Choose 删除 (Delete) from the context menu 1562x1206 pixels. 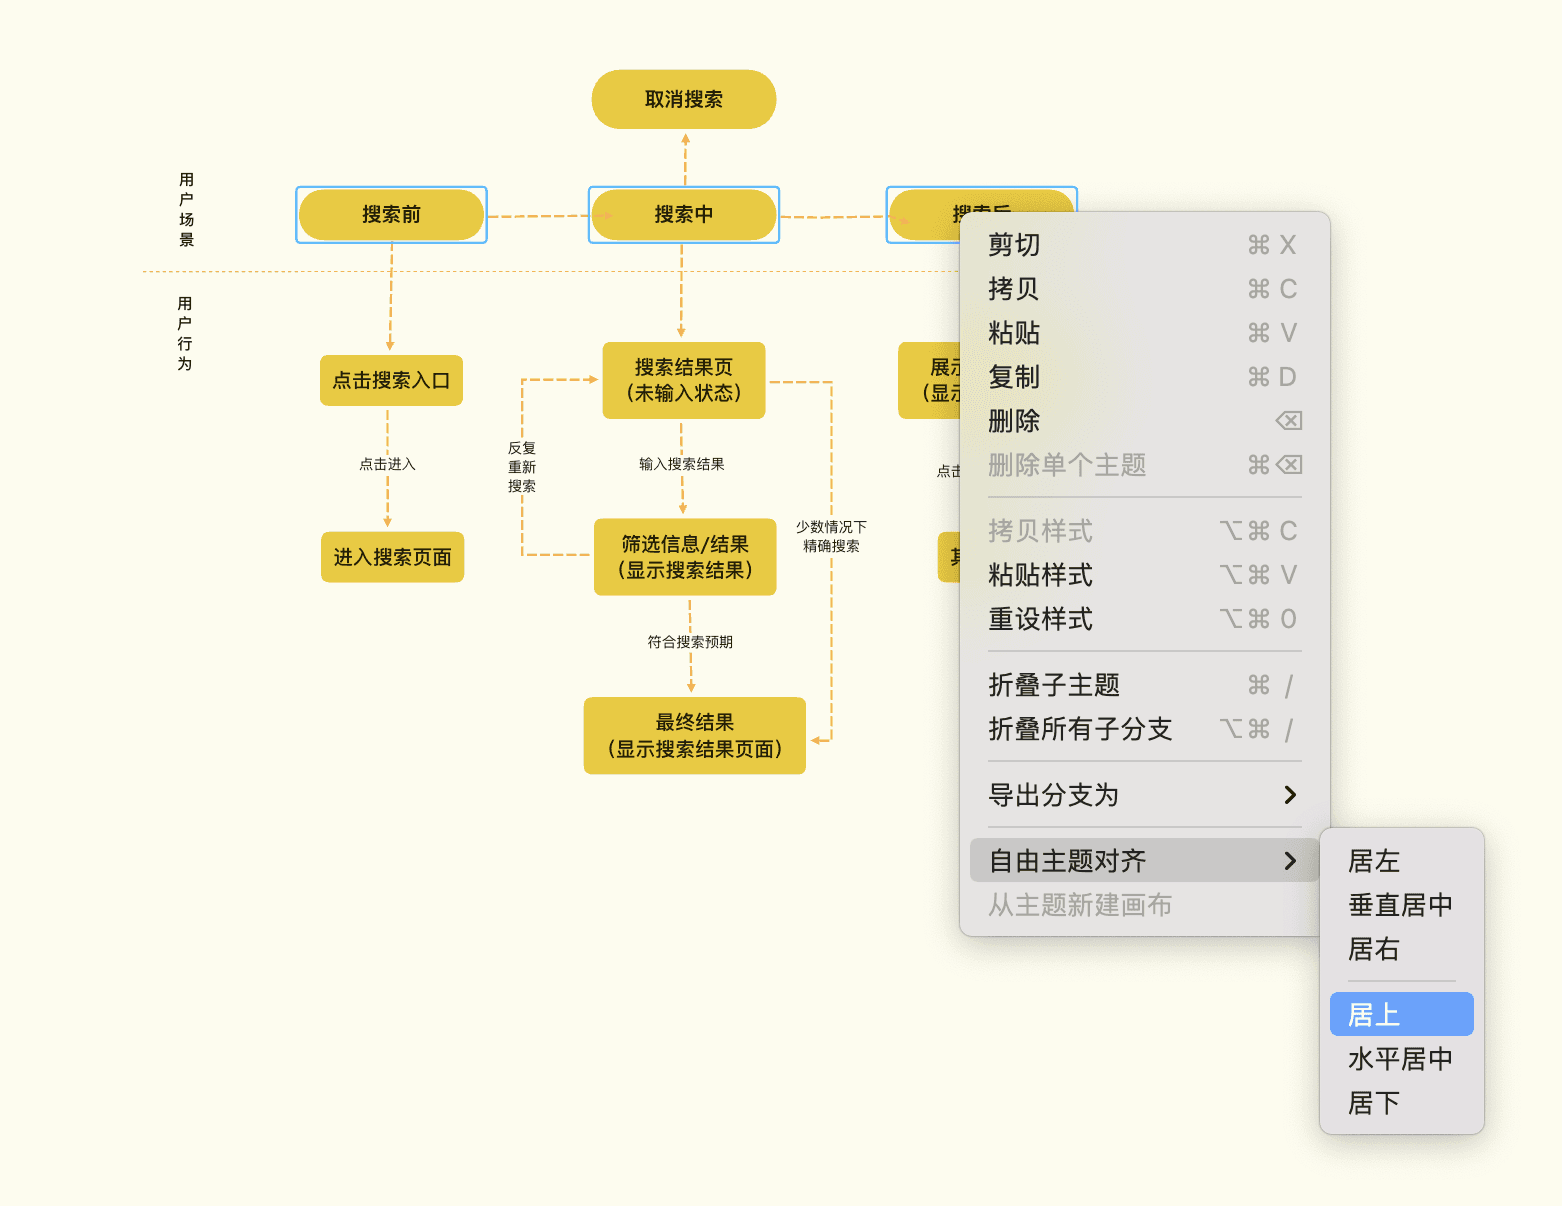coord(1013,421)
